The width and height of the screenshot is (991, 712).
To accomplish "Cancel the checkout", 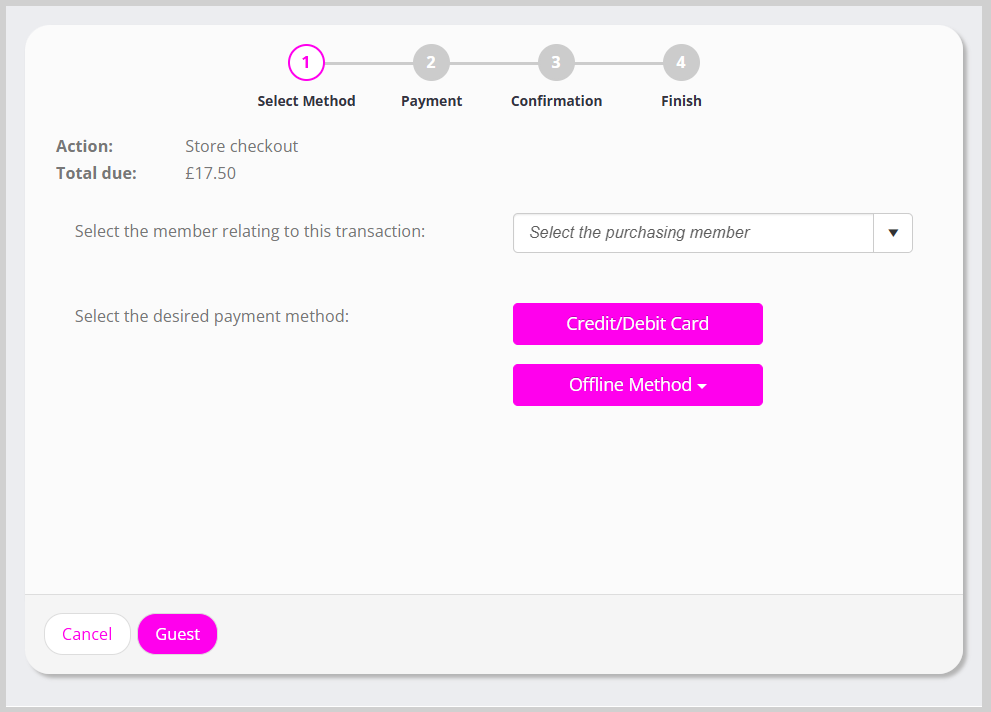I will coord(87,634).
